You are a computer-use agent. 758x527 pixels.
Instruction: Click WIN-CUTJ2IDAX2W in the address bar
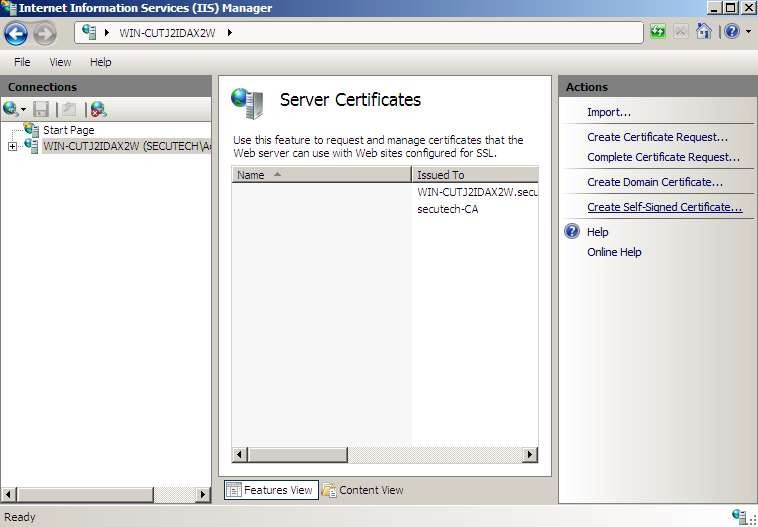(167, 33)
